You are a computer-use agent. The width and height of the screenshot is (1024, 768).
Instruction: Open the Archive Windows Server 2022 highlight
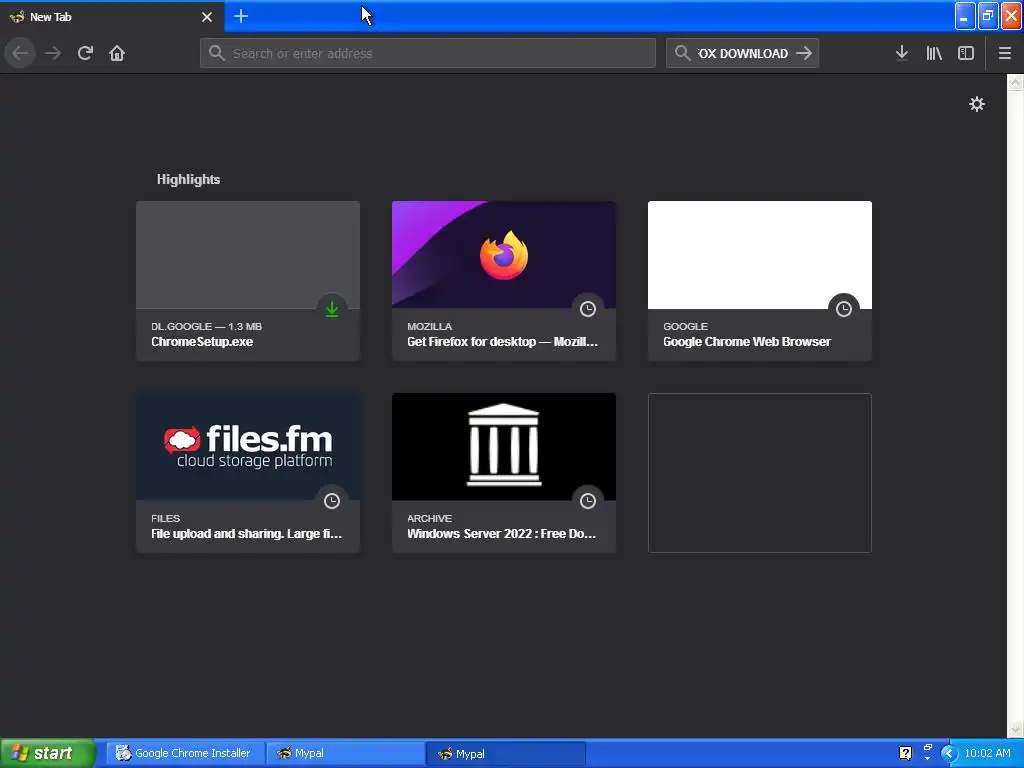504,473
